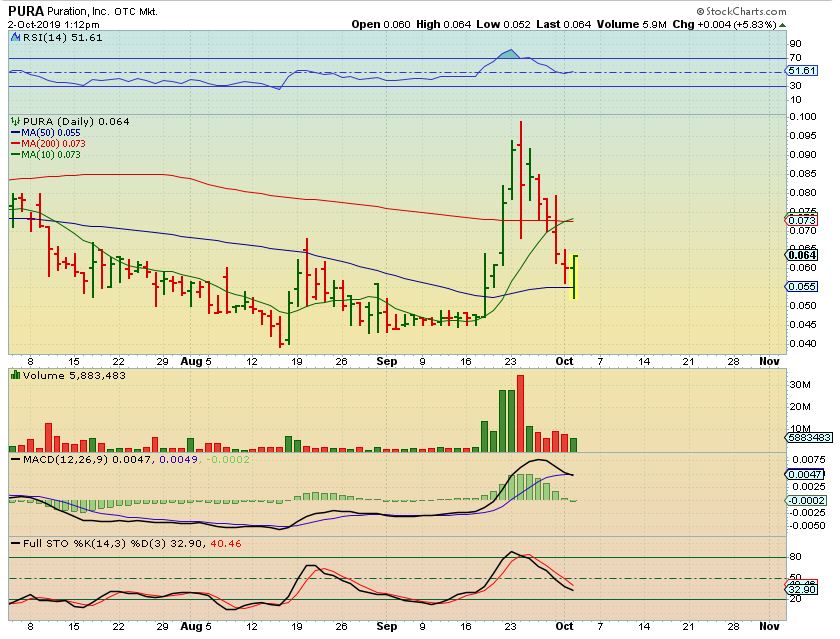Click the tallest red volume bar

[x=520, y=414]
